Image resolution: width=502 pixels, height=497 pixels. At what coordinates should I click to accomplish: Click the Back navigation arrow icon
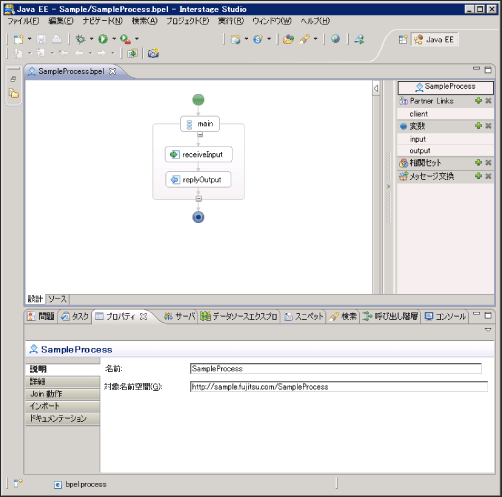pyautogui.click(x=79, y=53)
